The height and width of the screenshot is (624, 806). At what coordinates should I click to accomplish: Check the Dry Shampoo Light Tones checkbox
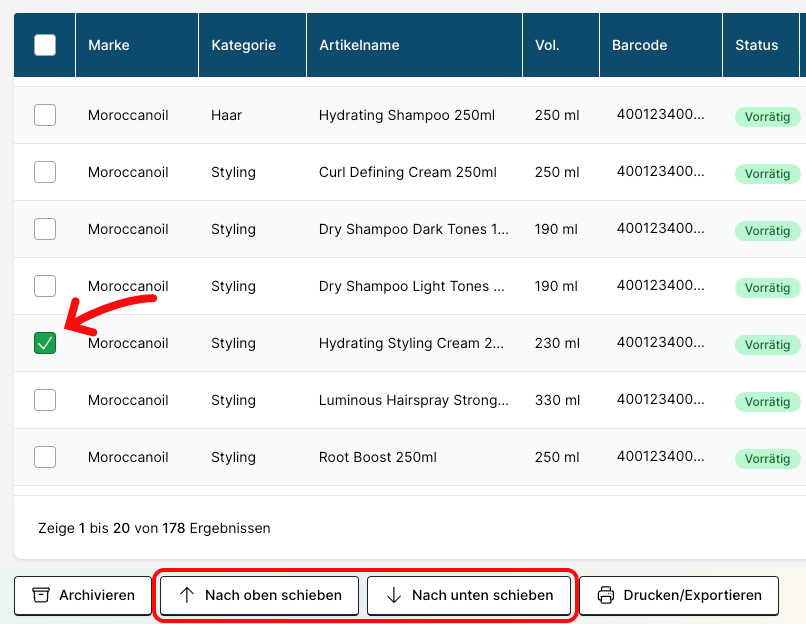coord(45,286)
